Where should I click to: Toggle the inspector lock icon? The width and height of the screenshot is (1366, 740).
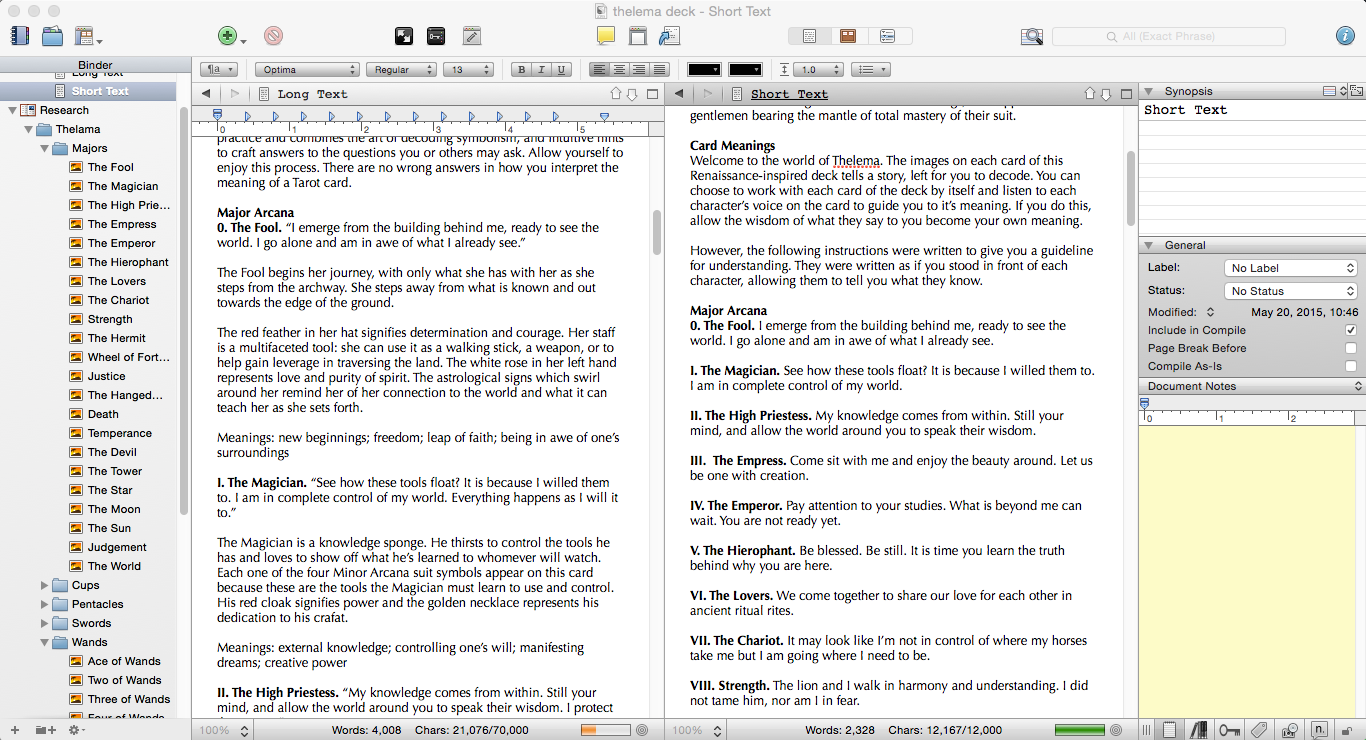(1347, 730)
